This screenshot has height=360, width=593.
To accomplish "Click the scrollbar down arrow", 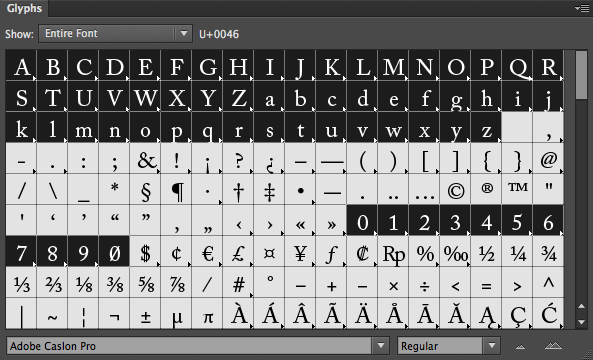I will tap(582, 322).
